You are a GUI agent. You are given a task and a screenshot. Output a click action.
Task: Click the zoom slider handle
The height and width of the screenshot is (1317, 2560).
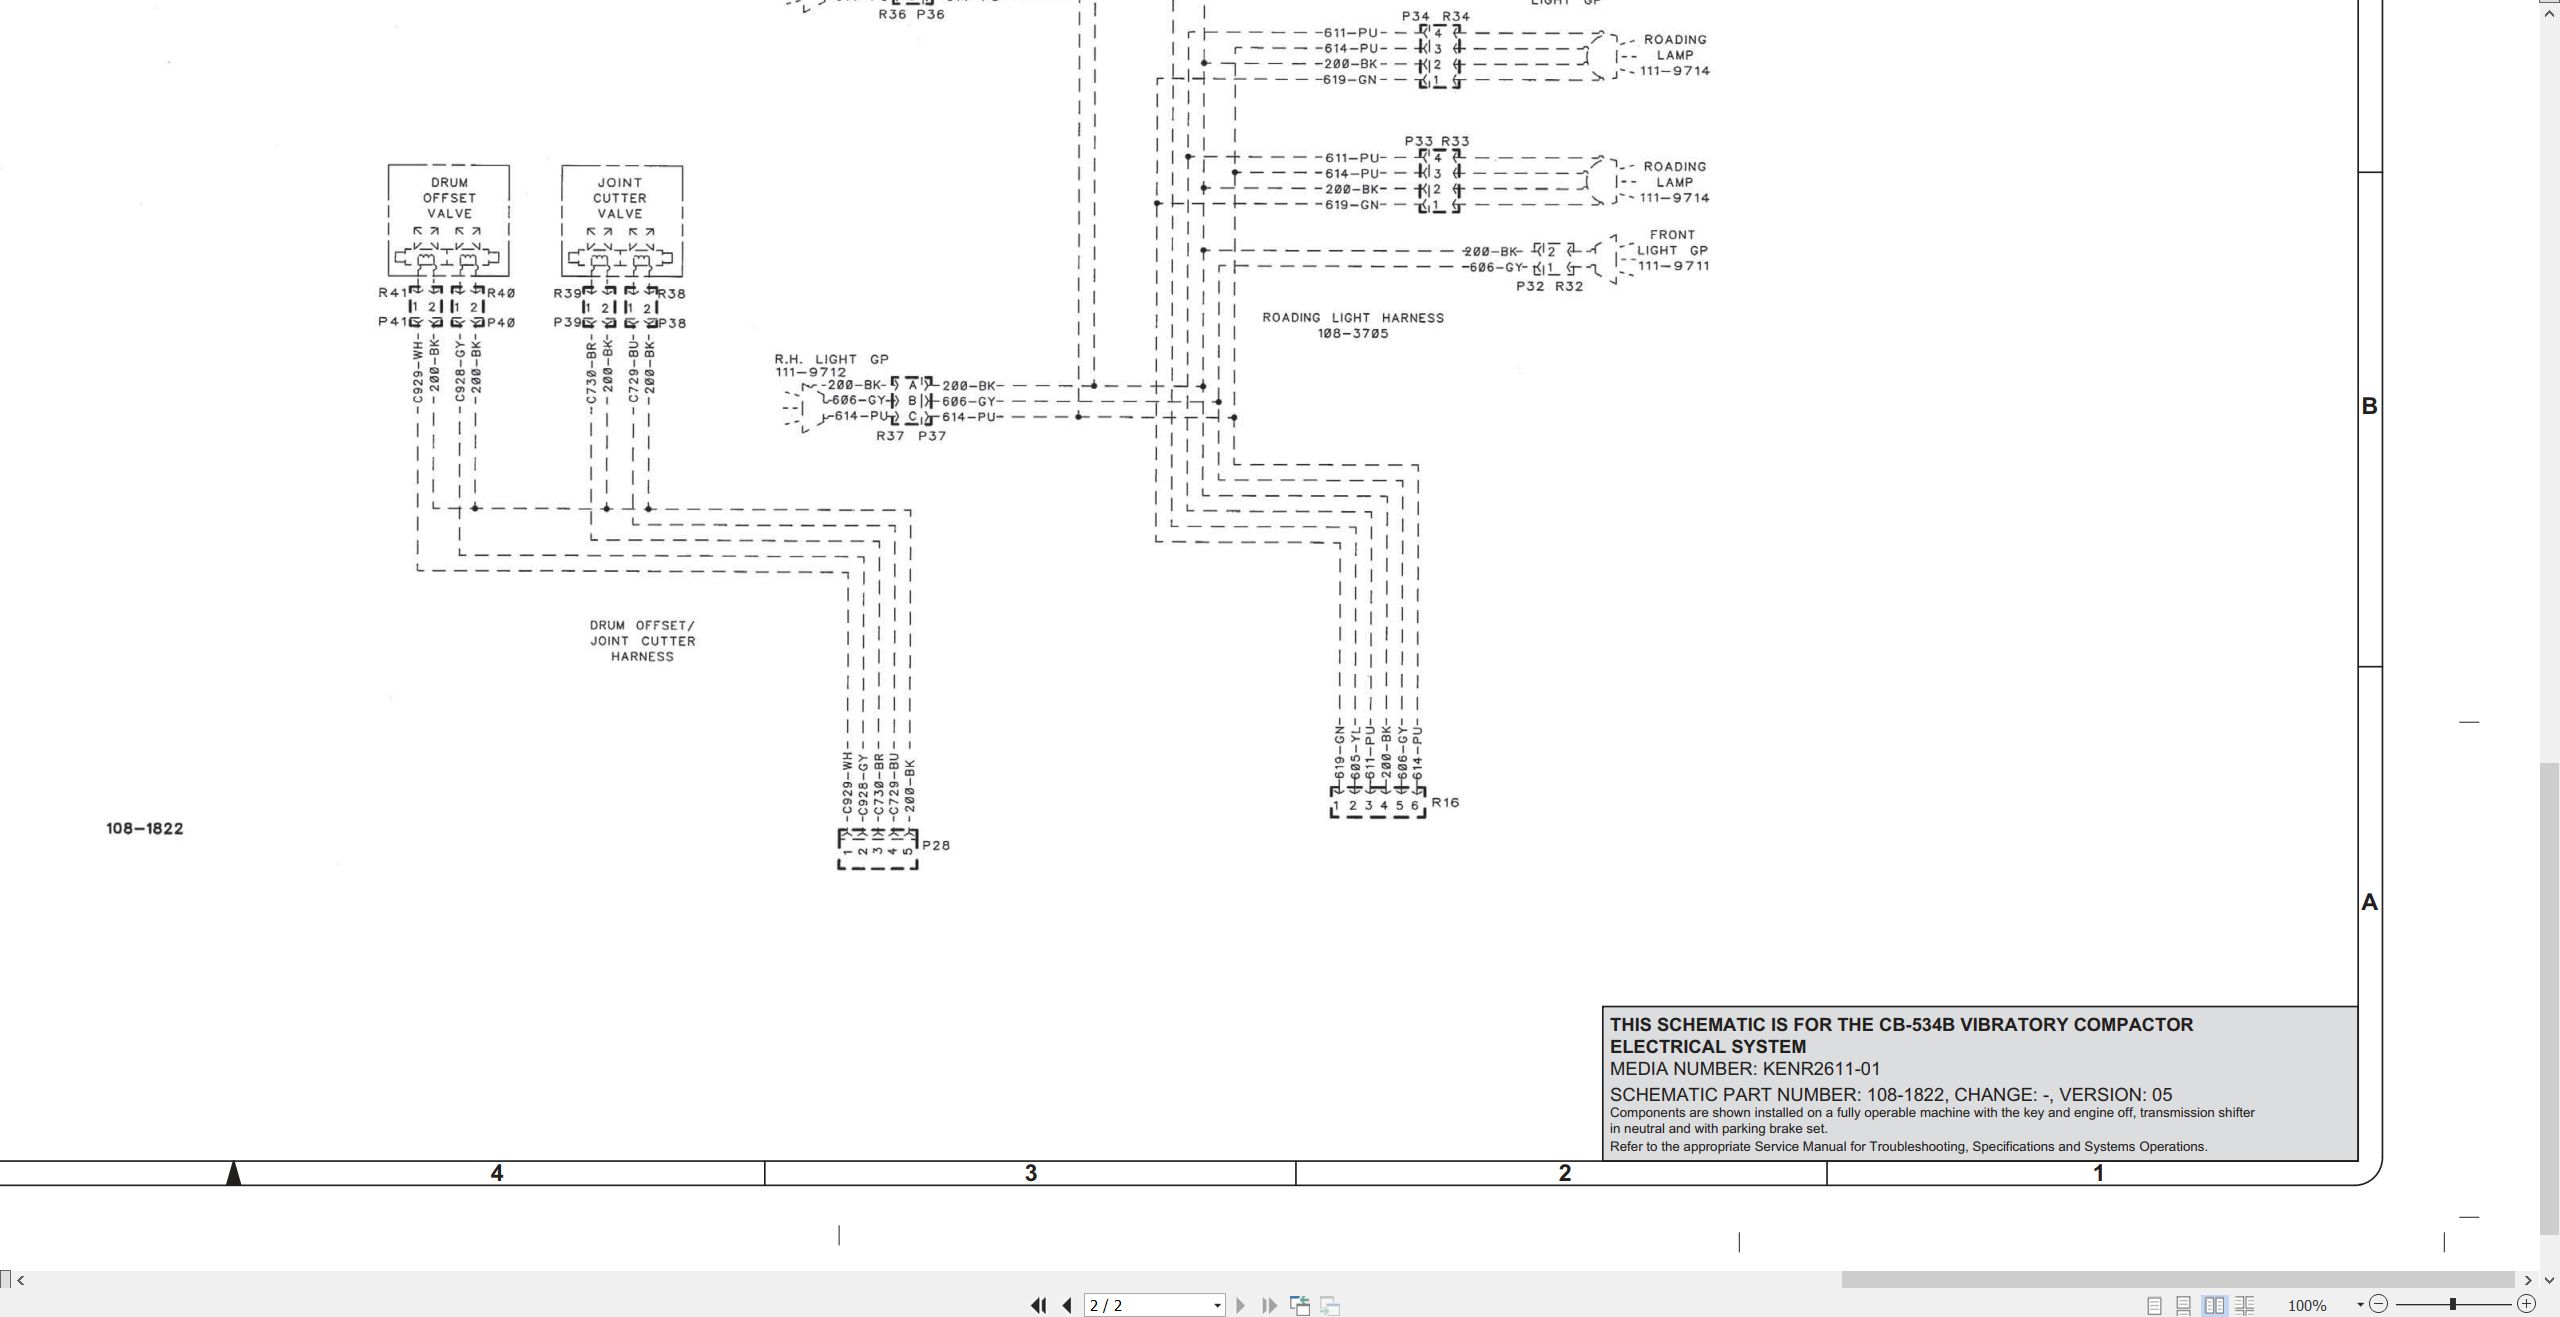(x=2452, y=1304)
